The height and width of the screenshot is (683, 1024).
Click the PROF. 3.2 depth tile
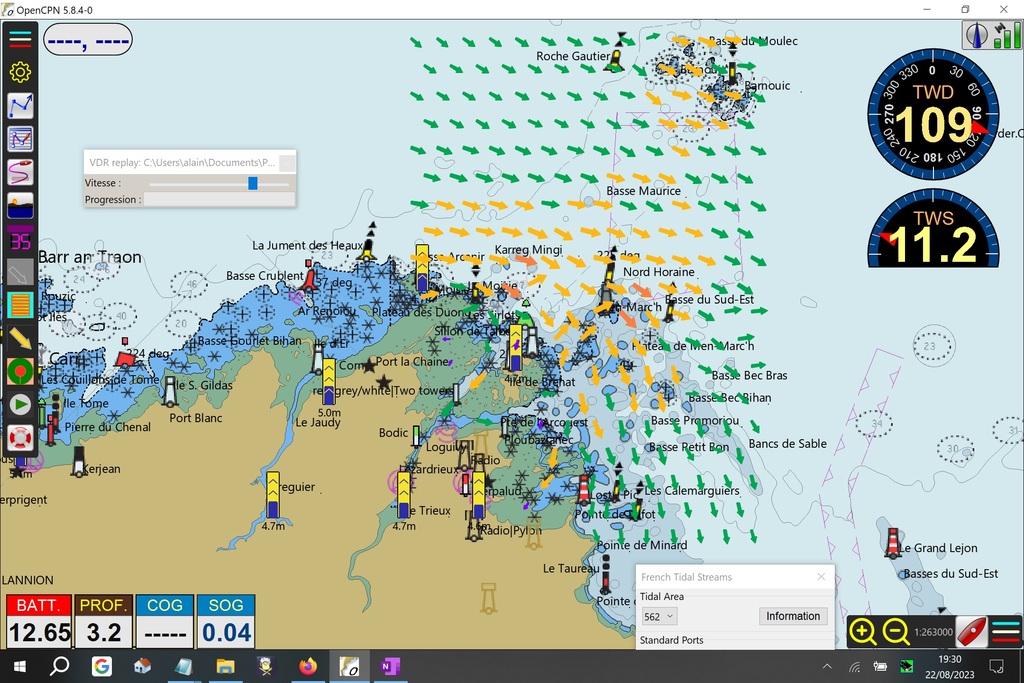coord(103,621)
